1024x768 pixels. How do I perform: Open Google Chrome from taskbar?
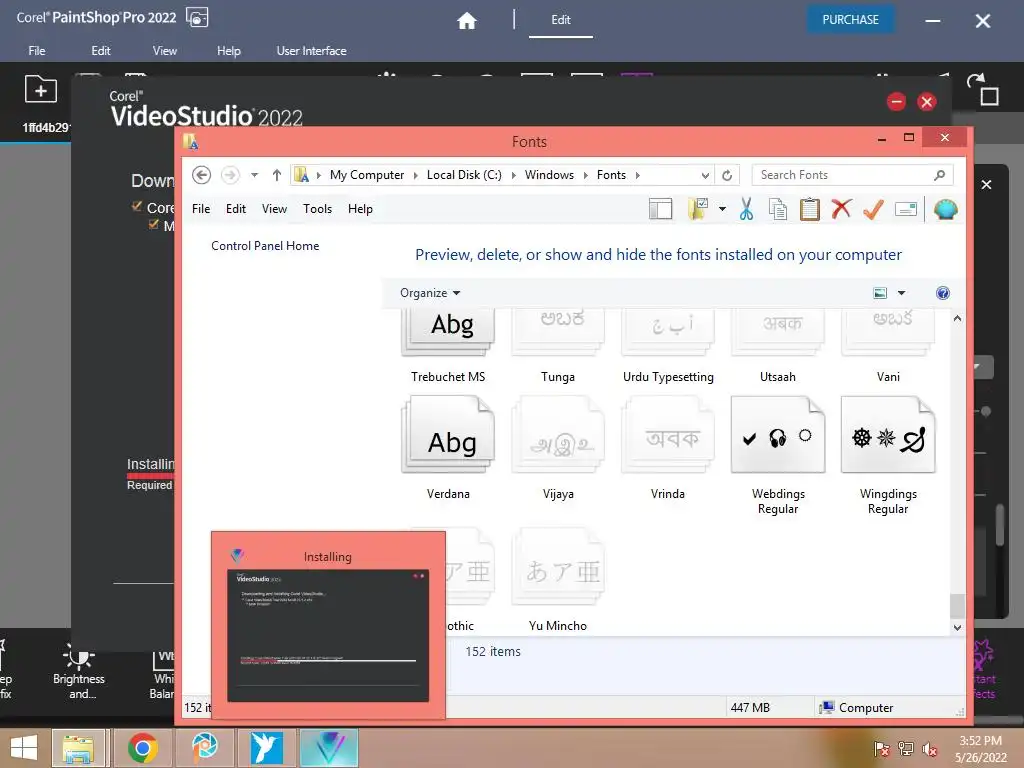pyautogui.click(x=142, y=748)
